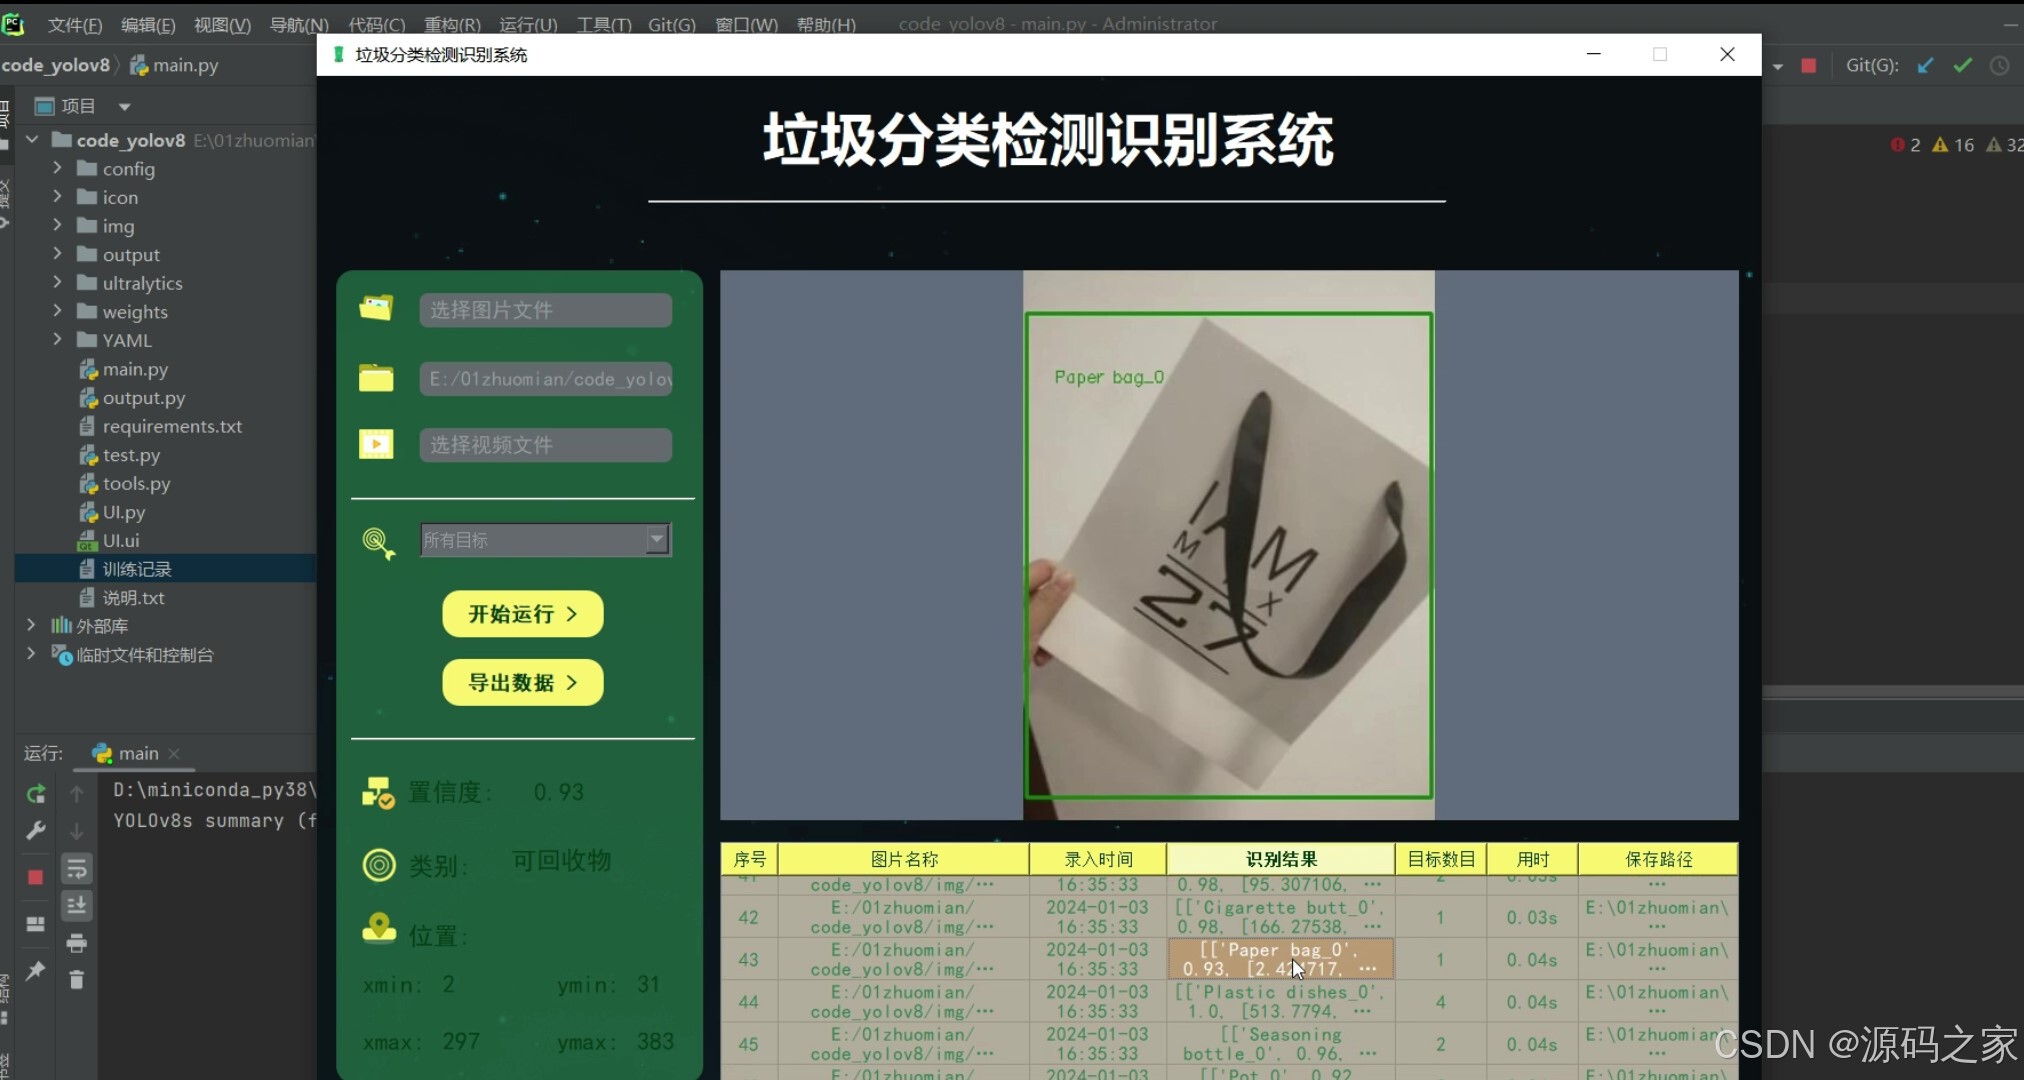2024x1080 pixels.
Task: Expand the 临时文件和控制台 node
Action: click(x=31, y=654)
